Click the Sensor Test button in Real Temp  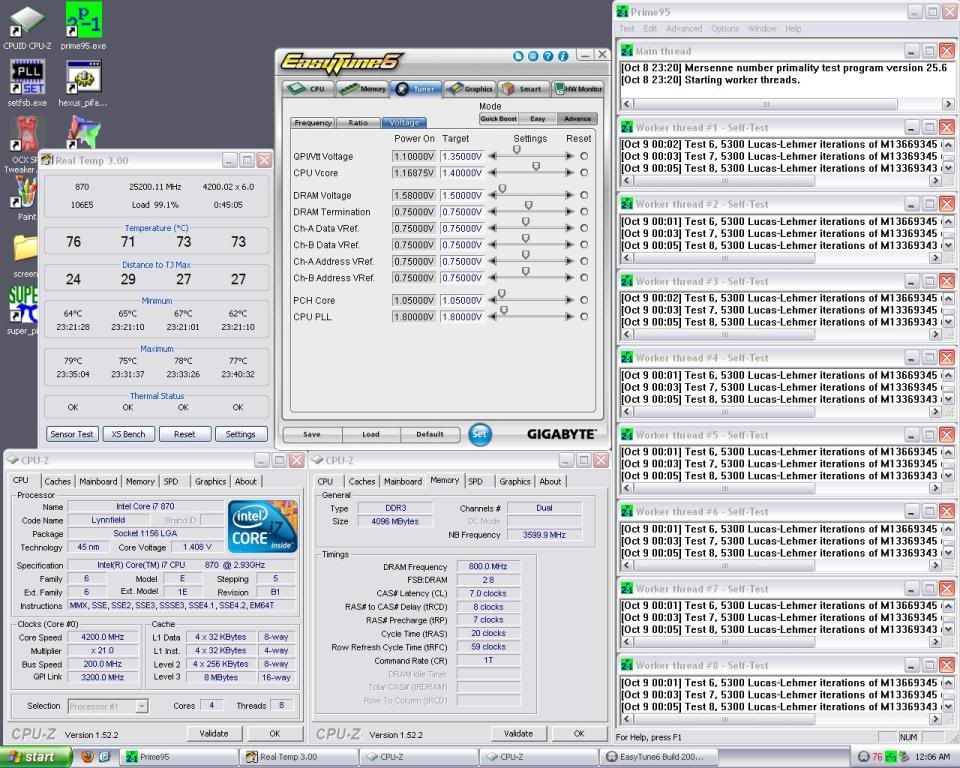(72, 434)
